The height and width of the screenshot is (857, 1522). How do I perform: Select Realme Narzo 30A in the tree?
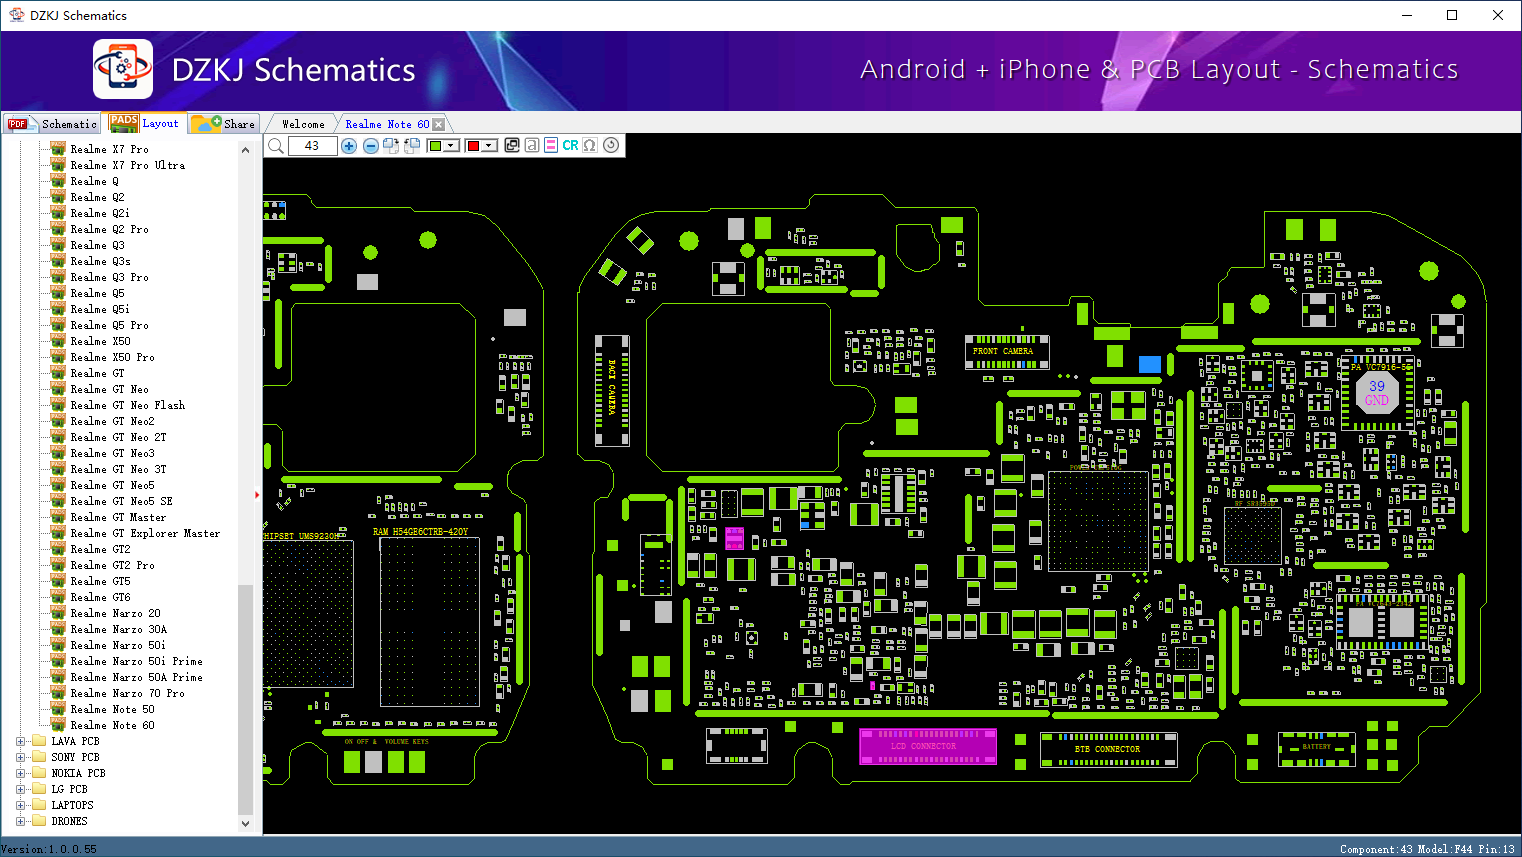118,629
